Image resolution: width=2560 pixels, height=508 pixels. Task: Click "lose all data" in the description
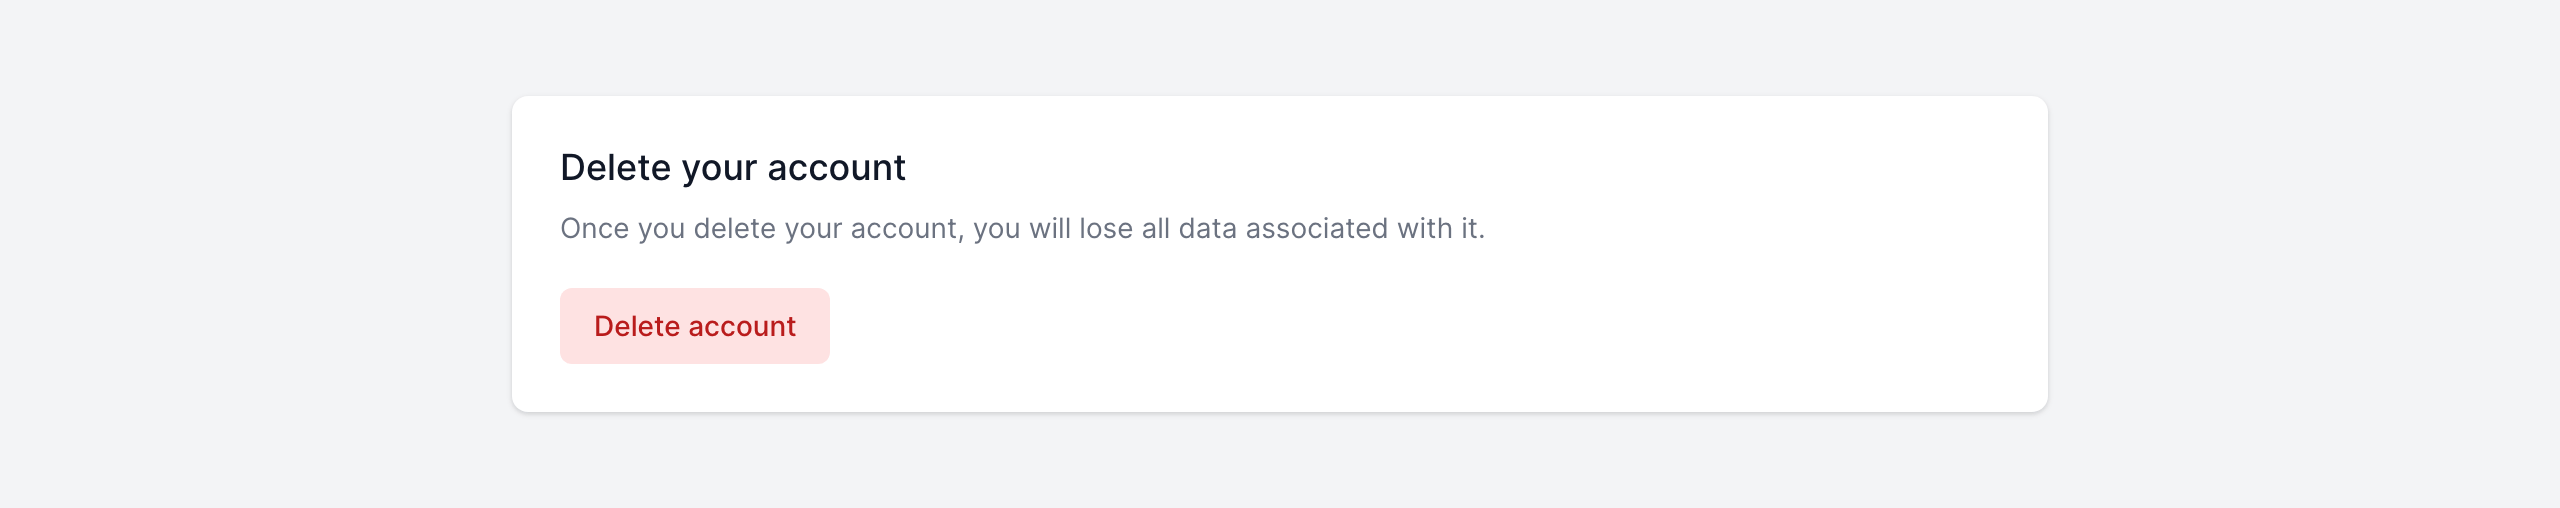click(1157, 229)
